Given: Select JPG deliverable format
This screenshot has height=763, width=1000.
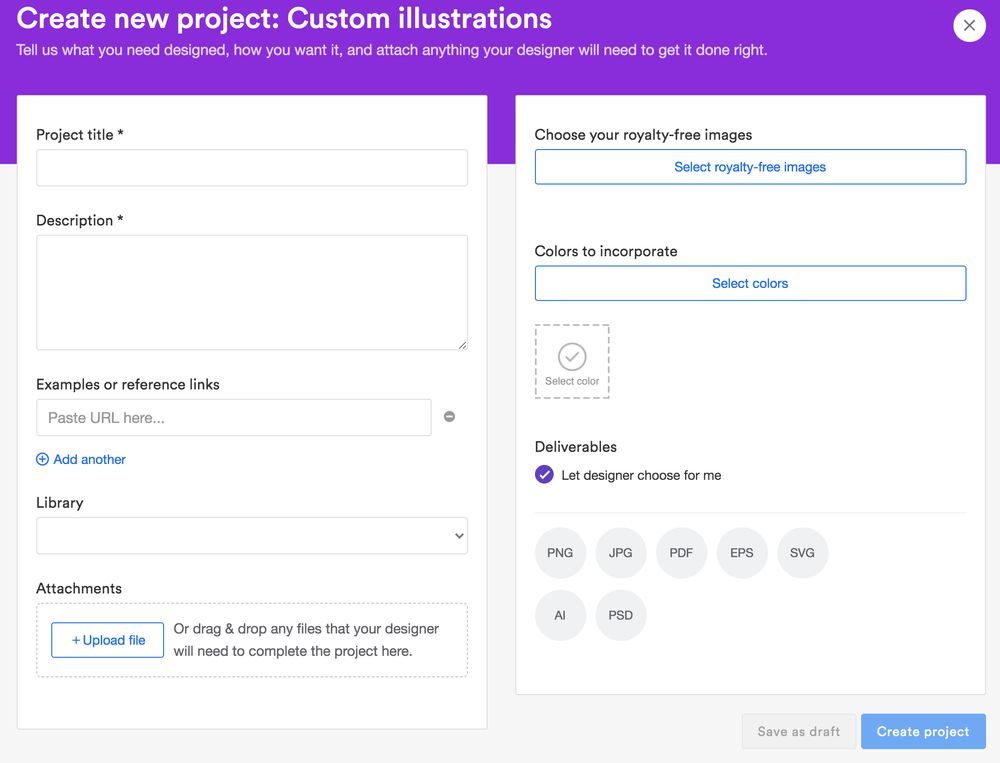Looking at the screenshot, I should tap(621, 553).
